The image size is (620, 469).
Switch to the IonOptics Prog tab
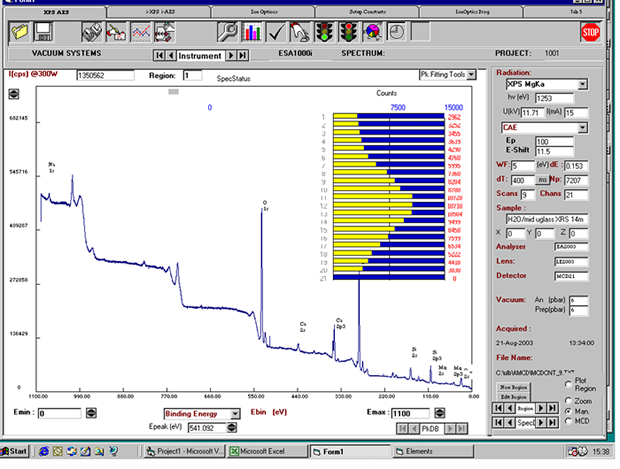pyautogui.click(x=472, y=12)
